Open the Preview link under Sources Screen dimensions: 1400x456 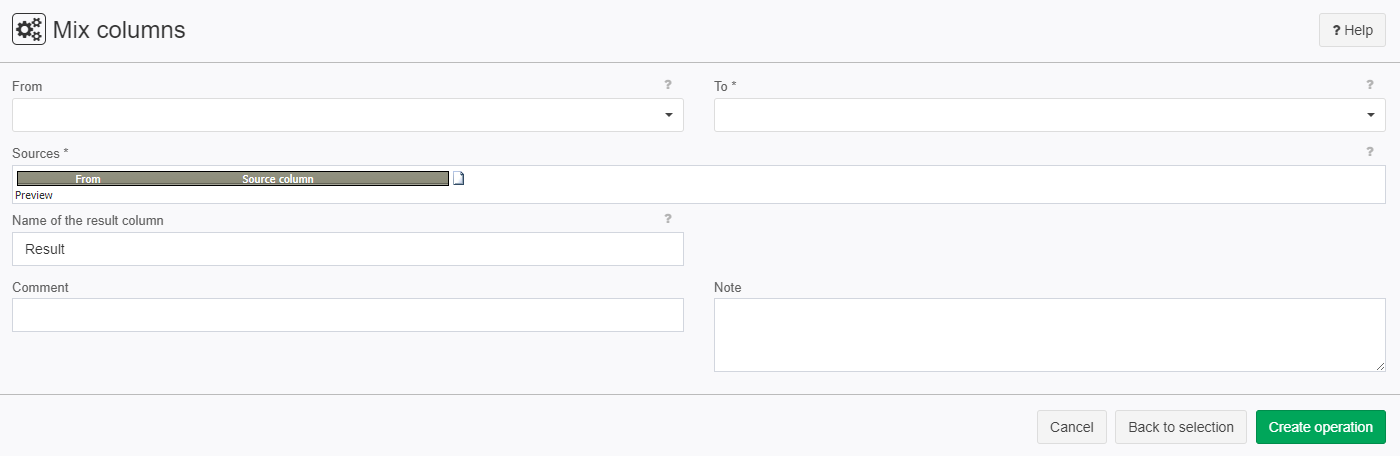[34, 195]
